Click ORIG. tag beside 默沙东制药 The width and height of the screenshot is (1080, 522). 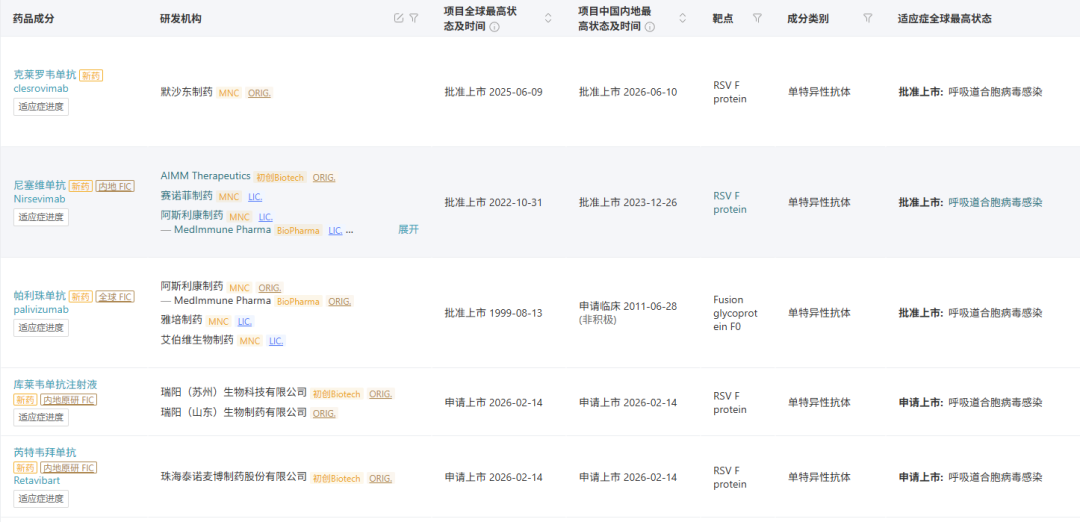coord(259,93)
